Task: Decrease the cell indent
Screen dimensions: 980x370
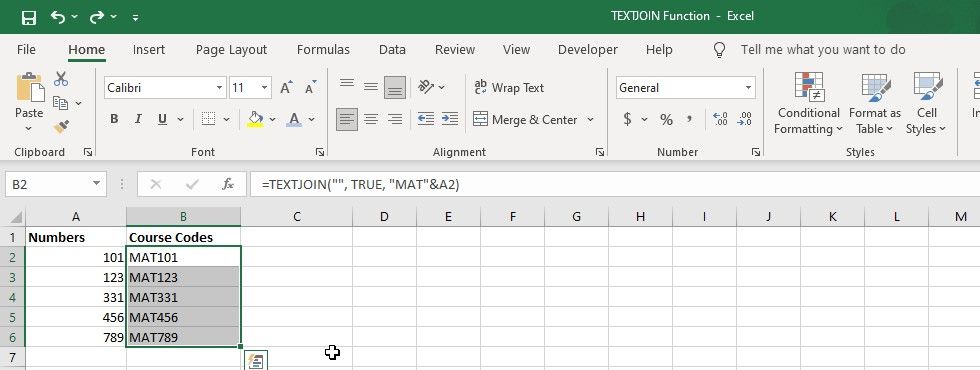Action: click(426, 119)
